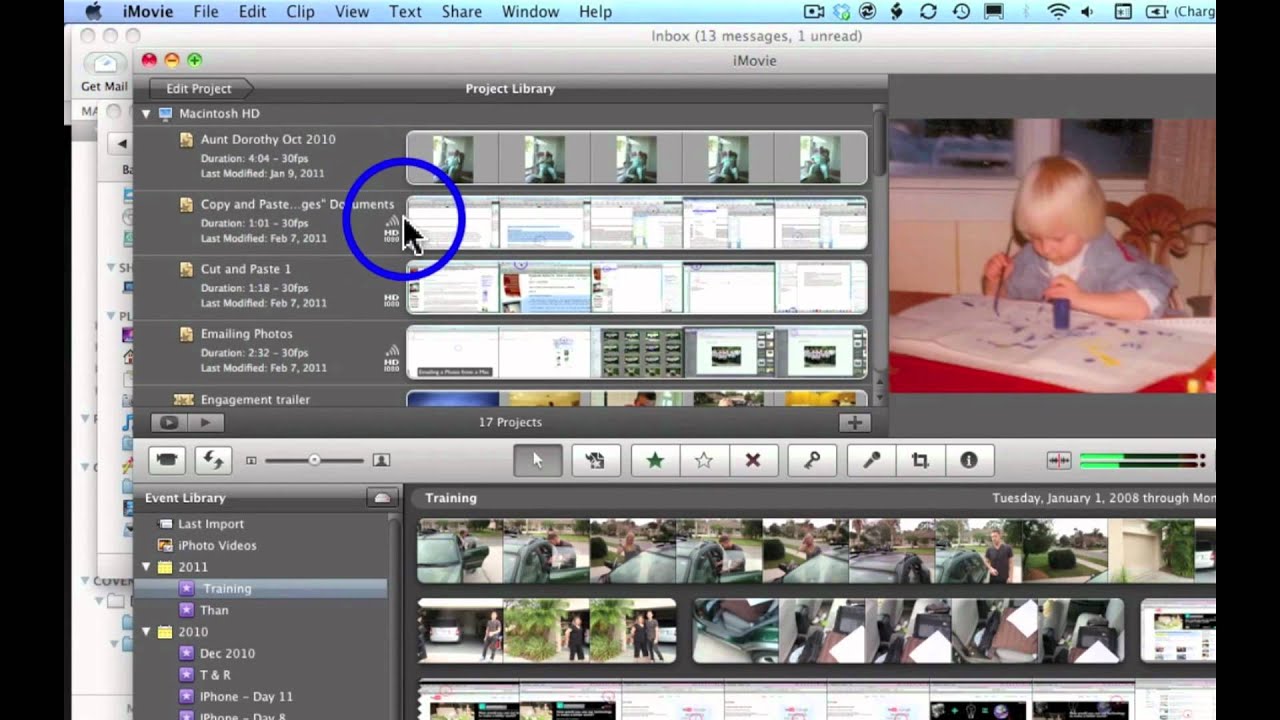
Task: Click the audio level meter
Action: pos(1142,460)
